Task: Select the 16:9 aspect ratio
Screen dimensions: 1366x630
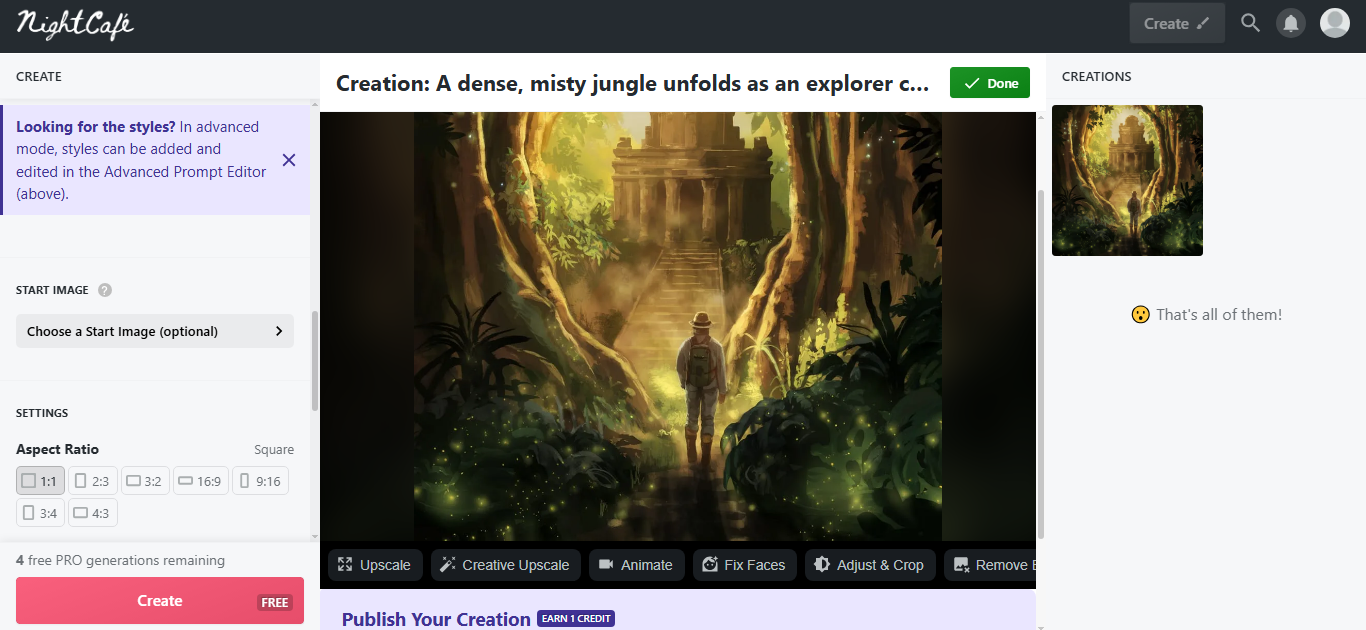Action: (200, 480)
